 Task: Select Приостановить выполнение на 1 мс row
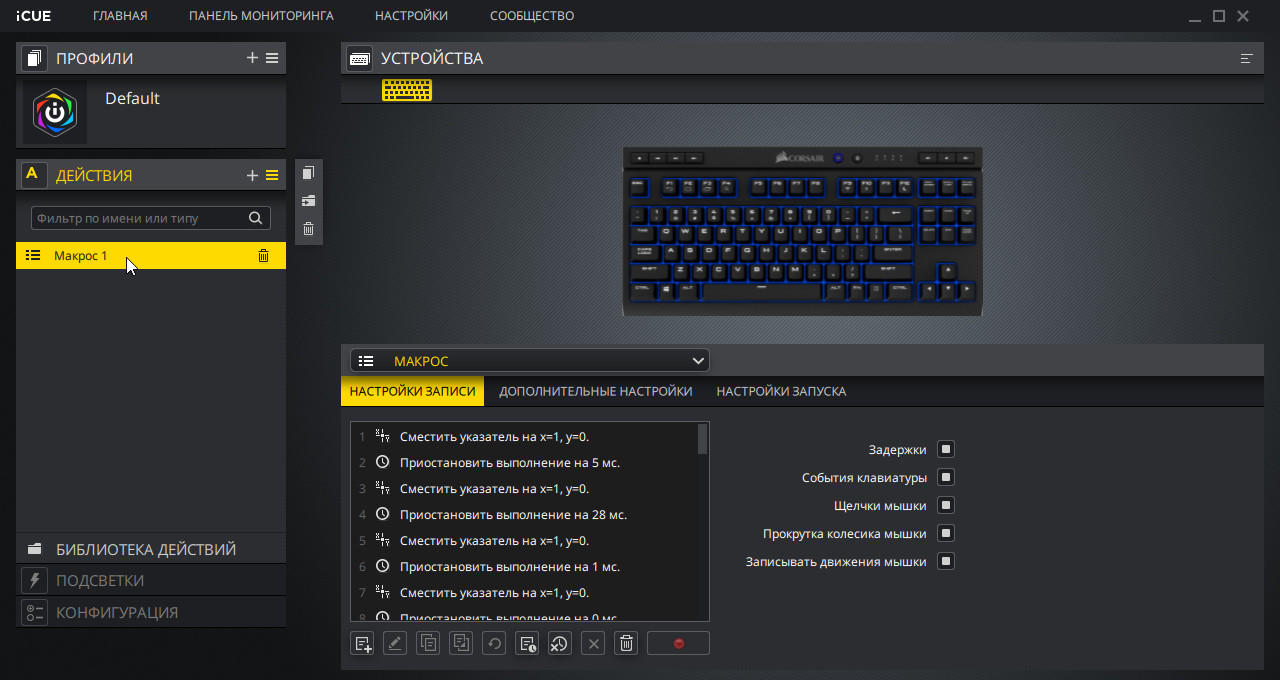[x=524, y=567]
